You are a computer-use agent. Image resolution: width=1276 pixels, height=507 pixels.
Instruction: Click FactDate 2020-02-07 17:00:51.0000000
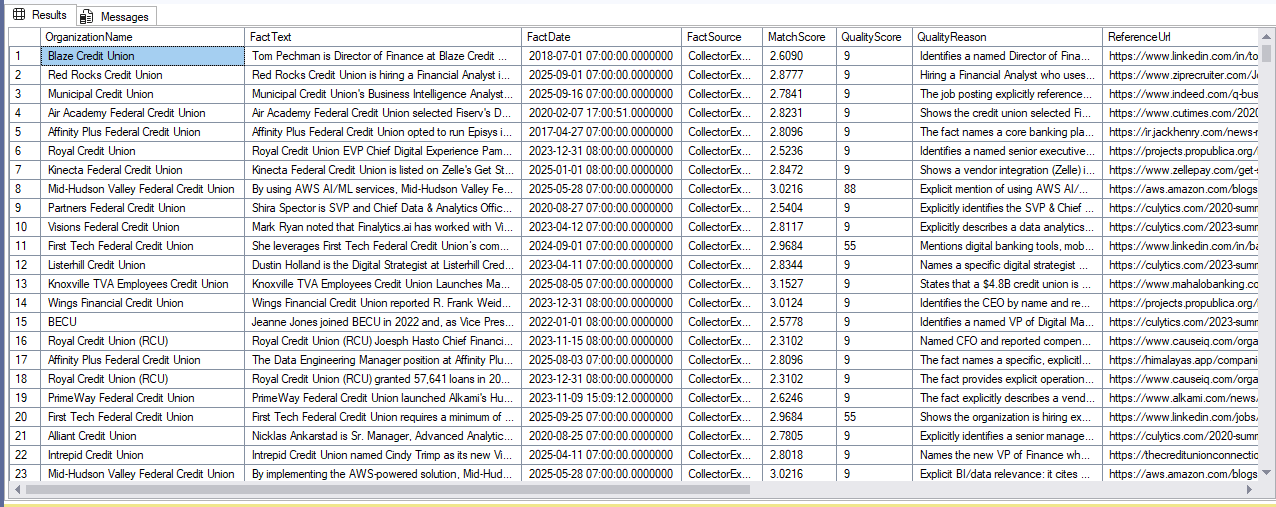point(602,113)
